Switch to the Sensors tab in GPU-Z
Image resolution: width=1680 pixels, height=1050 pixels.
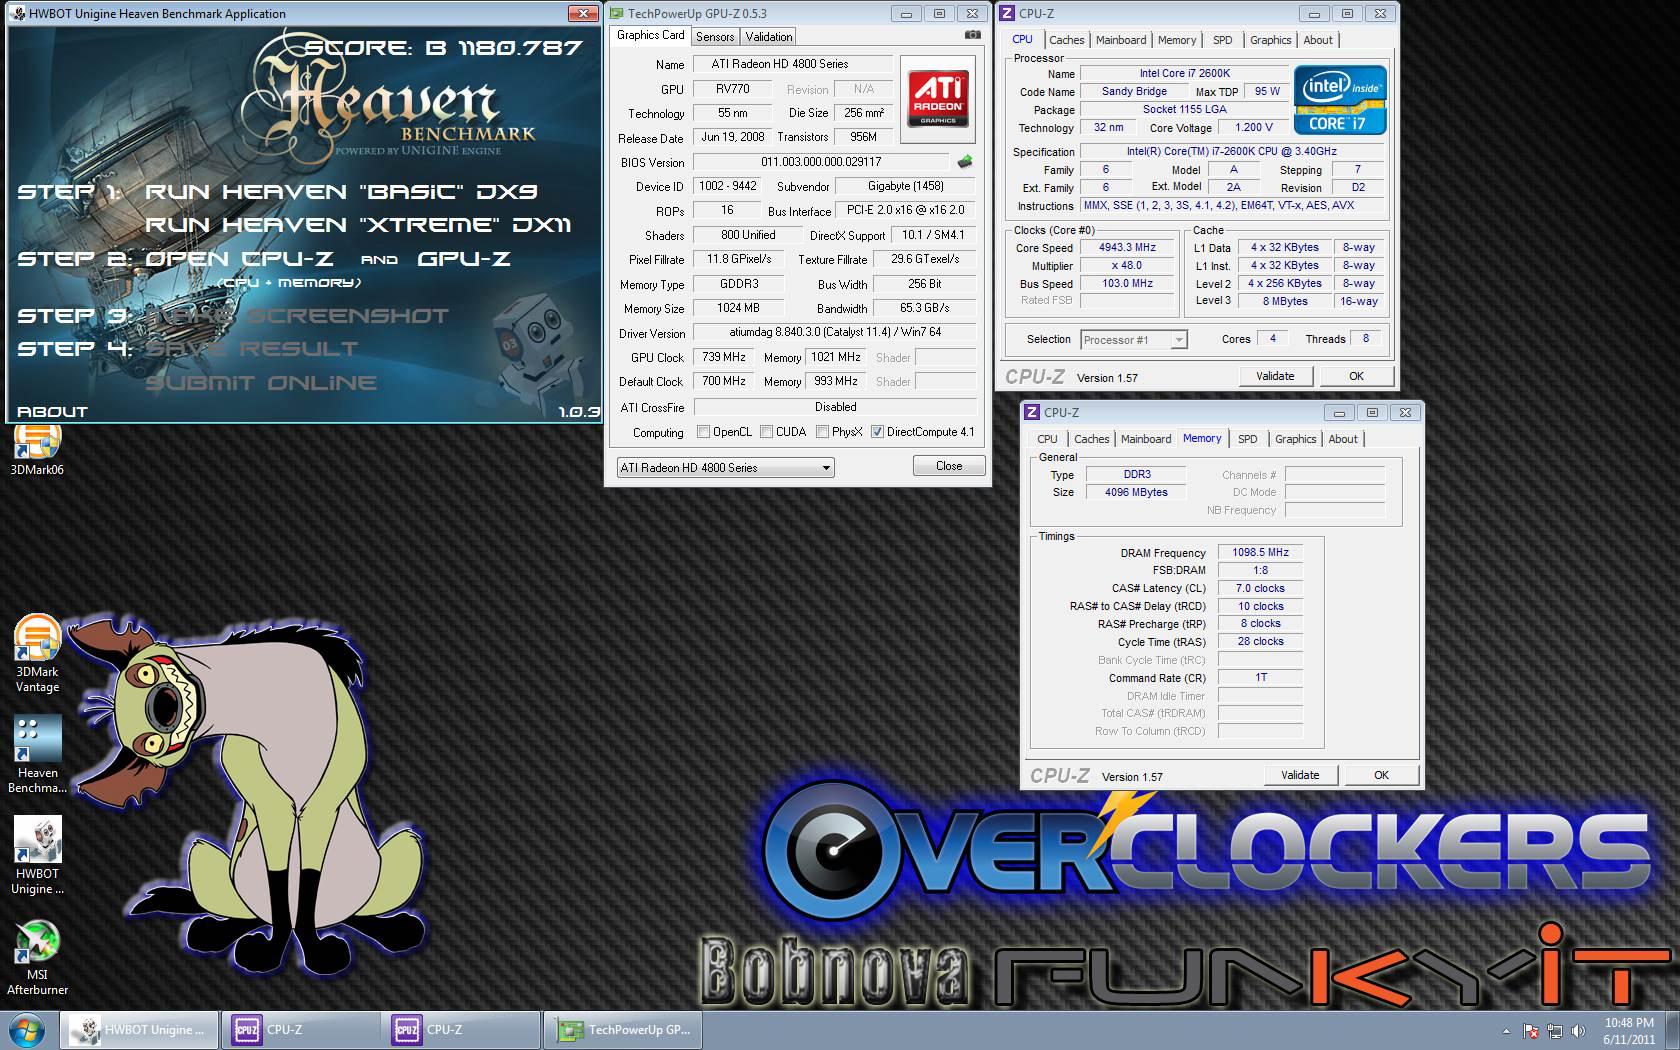[715, 36]
